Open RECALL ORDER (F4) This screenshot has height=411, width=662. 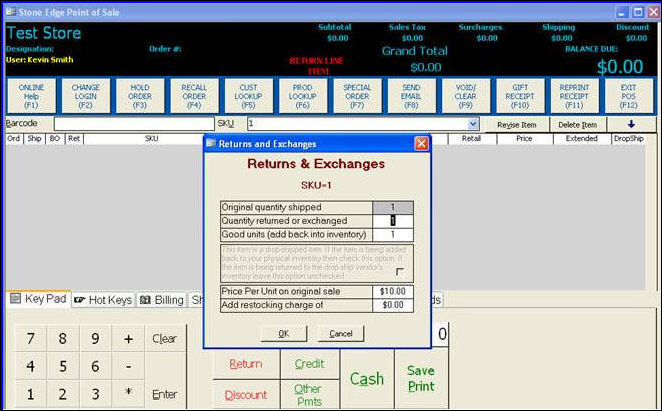194,96
